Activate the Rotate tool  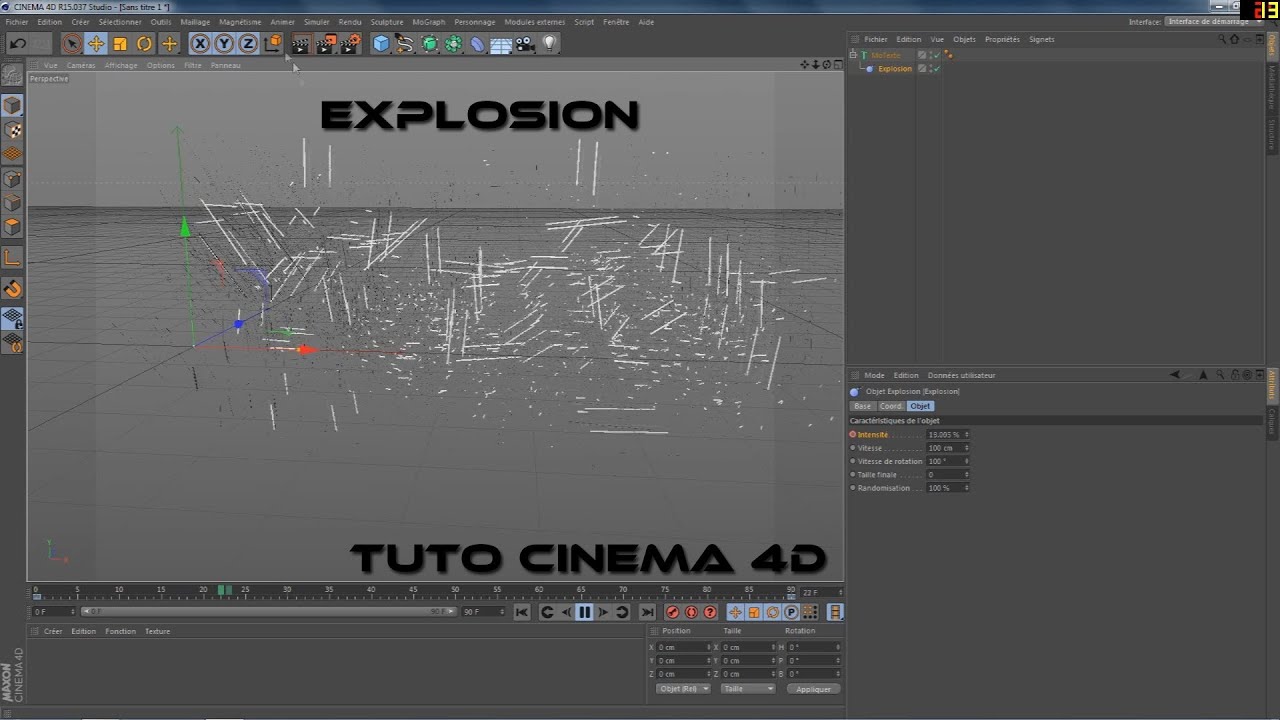(x=144, y=43)
